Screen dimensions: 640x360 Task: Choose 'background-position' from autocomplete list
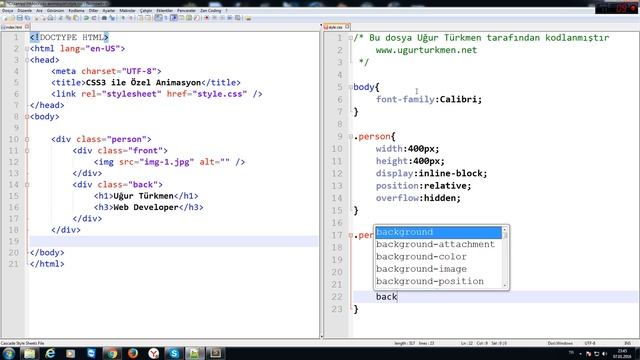[x=438, y=281]
